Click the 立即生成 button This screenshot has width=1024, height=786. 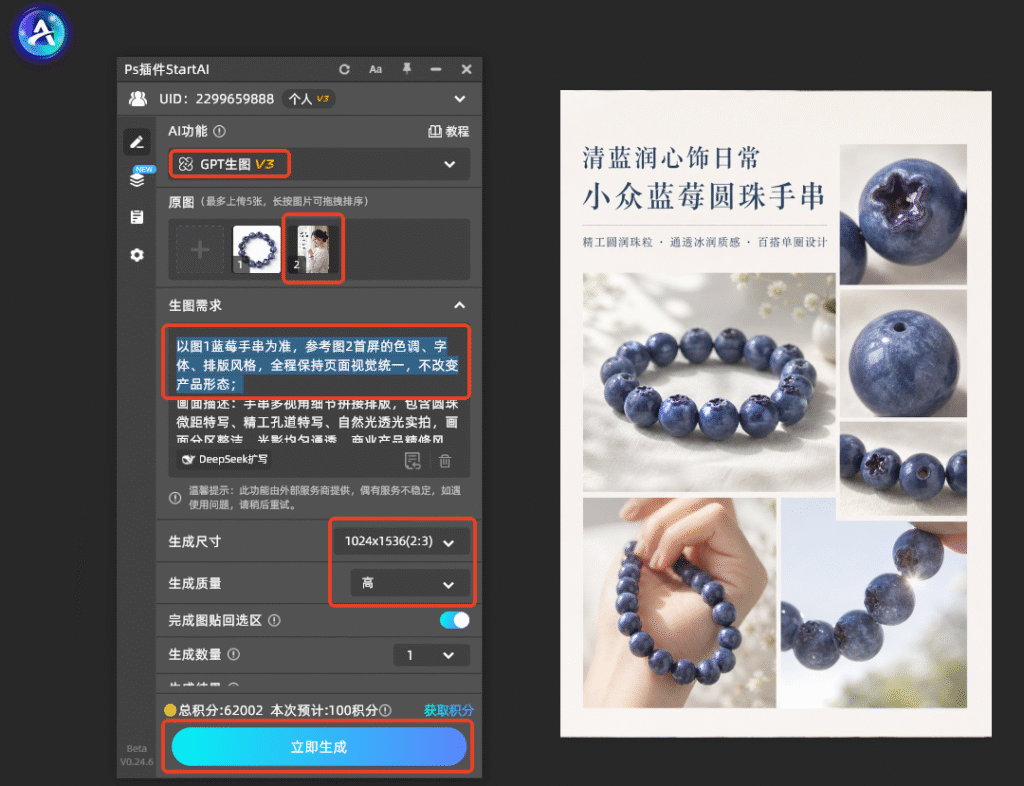pyautogui.click(x=319, y=747)
